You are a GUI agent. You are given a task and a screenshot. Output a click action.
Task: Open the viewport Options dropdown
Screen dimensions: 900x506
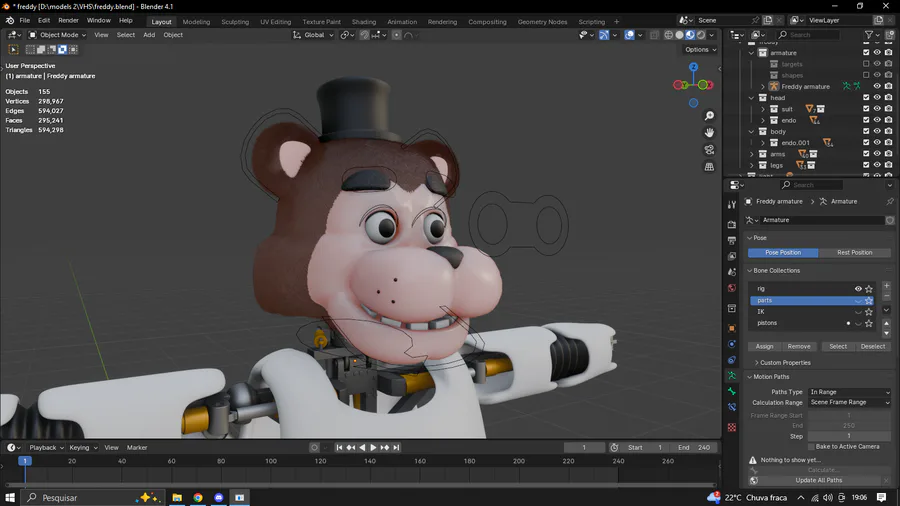click(x=700, y=49)
